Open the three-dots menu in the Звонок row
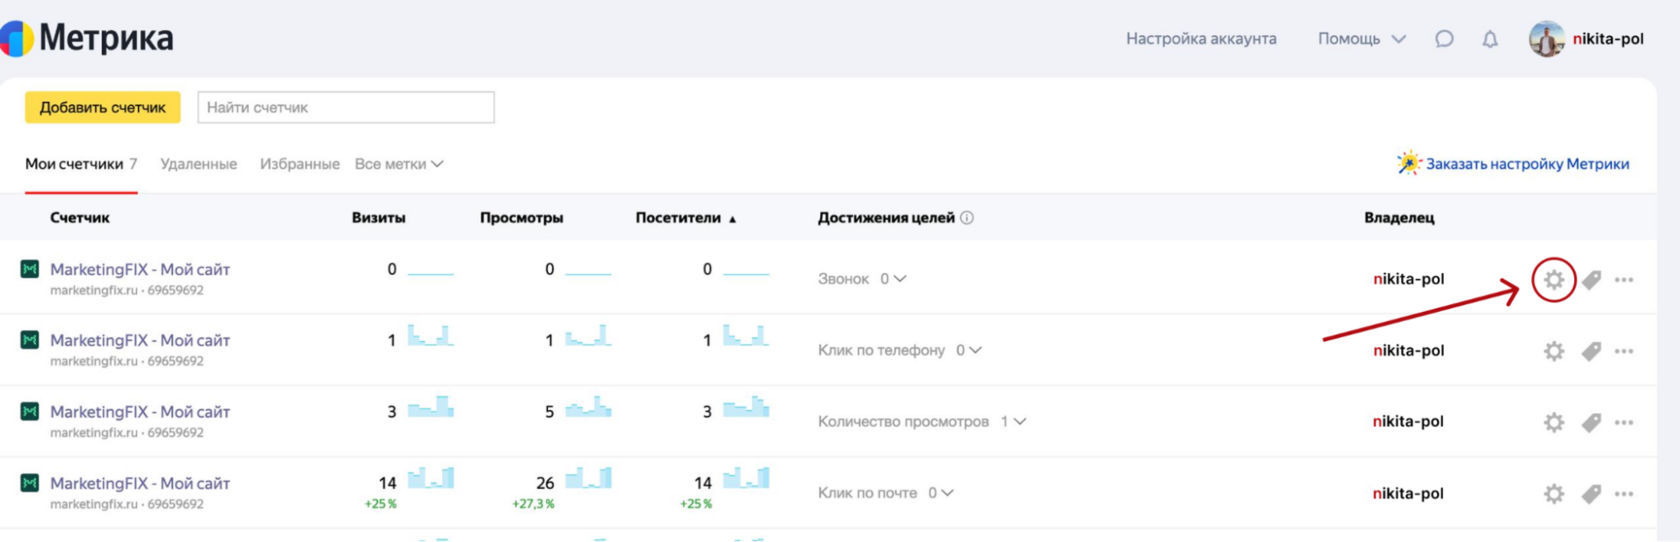The width and height of the screenshot is (1680, 542). [1624, 280]
